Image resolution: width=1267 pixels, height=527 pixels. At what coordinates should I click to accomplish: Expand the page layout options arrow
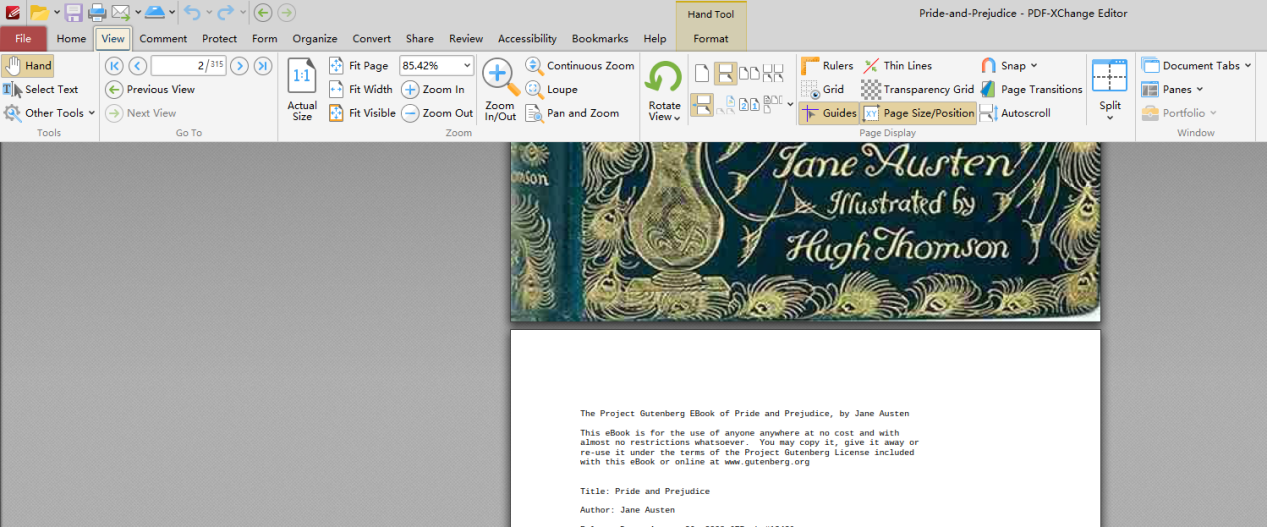pos(790,104)
